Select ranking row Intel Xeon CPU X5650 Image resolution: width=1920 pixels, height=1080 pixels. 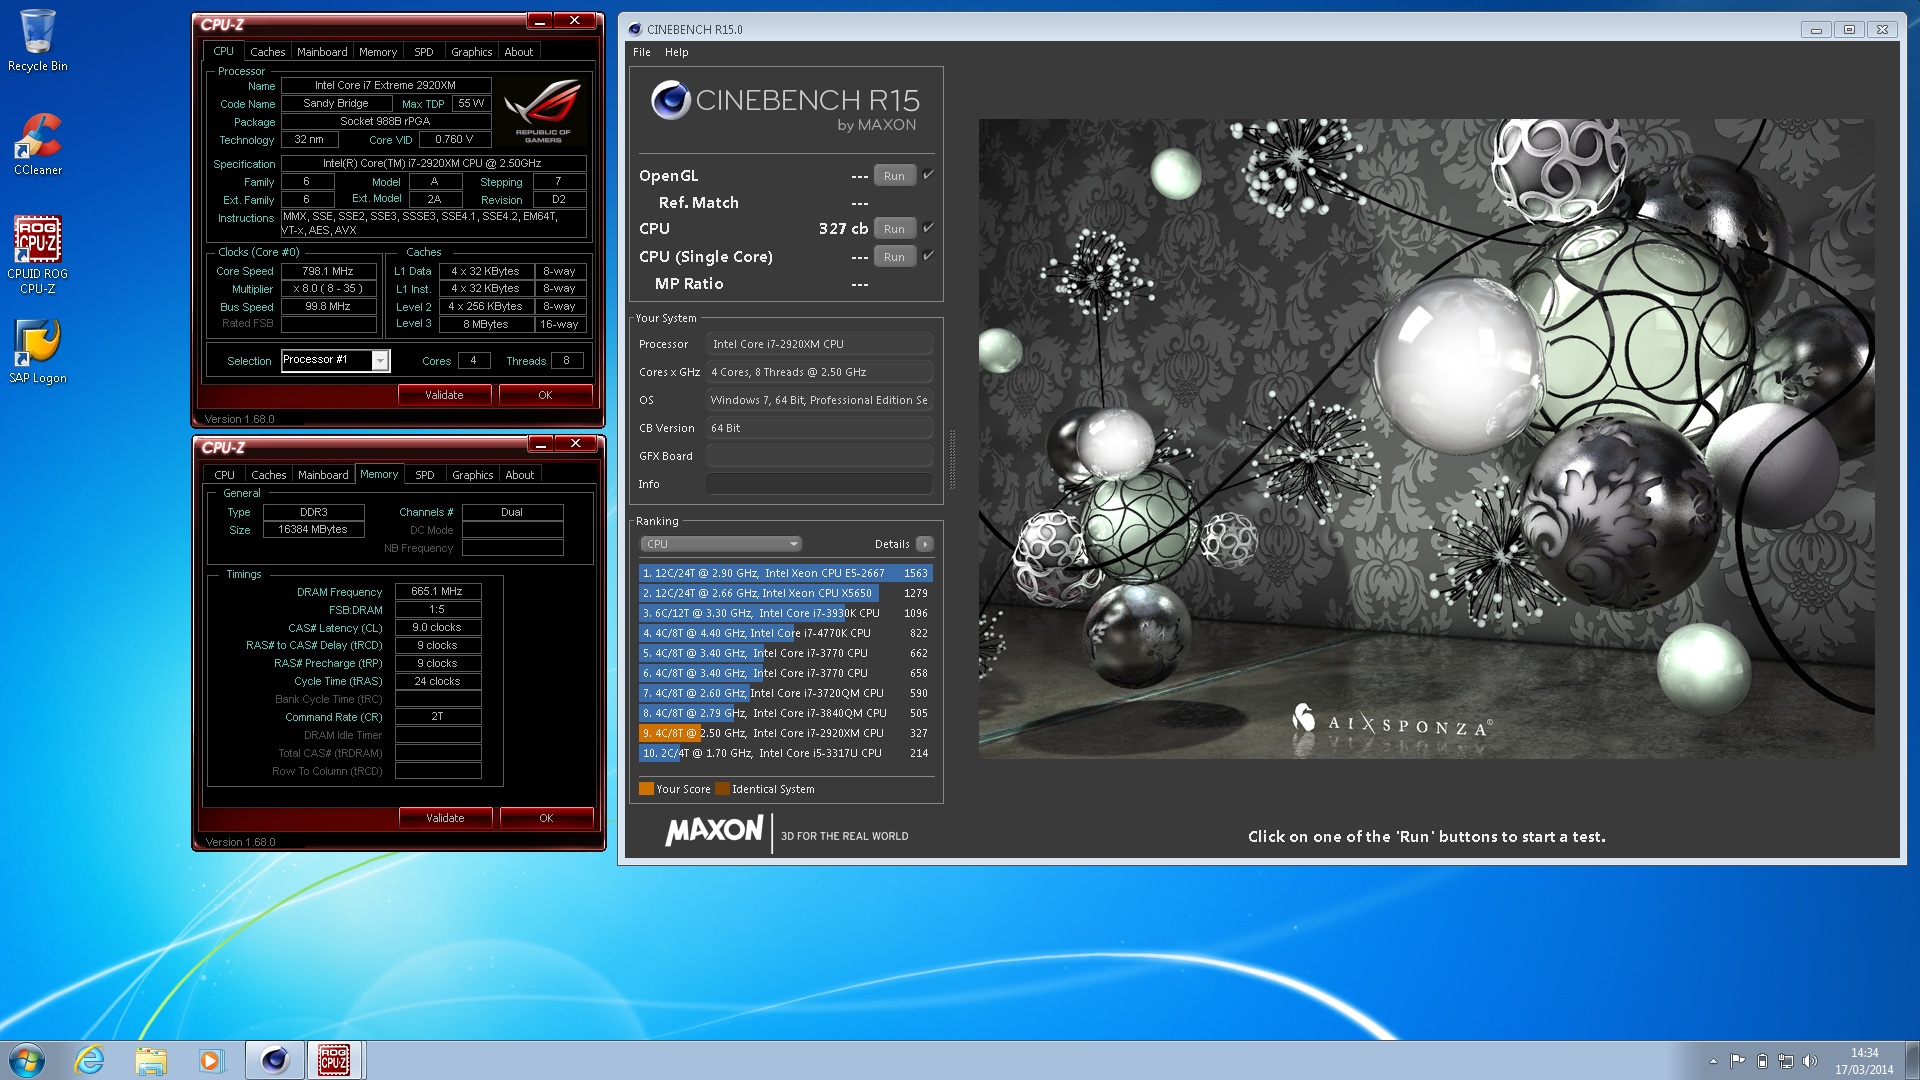pyautogui.click(x=785, y=593)
